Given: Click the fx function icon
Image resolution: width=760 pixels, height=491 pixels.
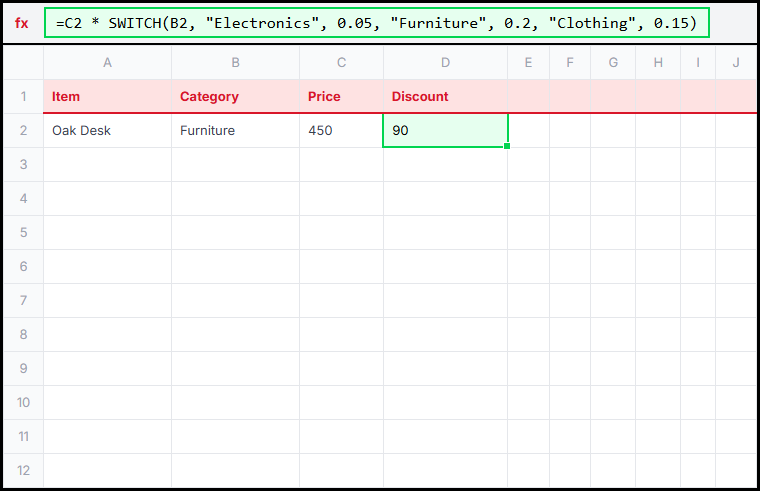Looking at the screenshot, I should (x=22, y=23).
